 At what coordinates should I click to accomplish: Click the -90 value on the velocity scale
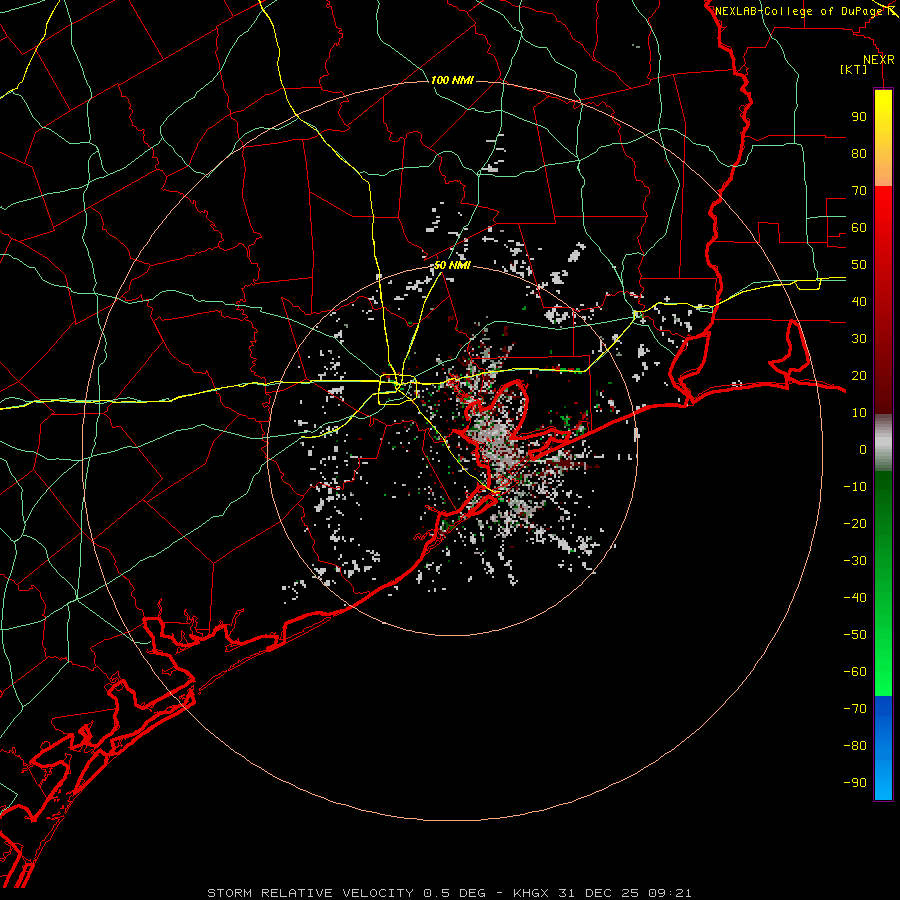(855, 783)
